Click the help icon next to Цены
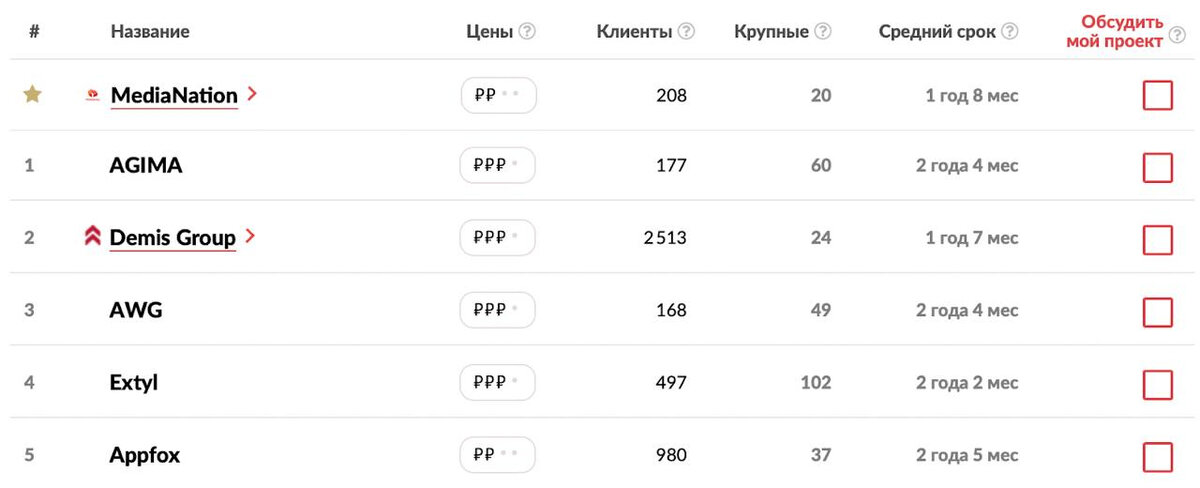This screenshot has width=1200, height=488. [527, 32]
